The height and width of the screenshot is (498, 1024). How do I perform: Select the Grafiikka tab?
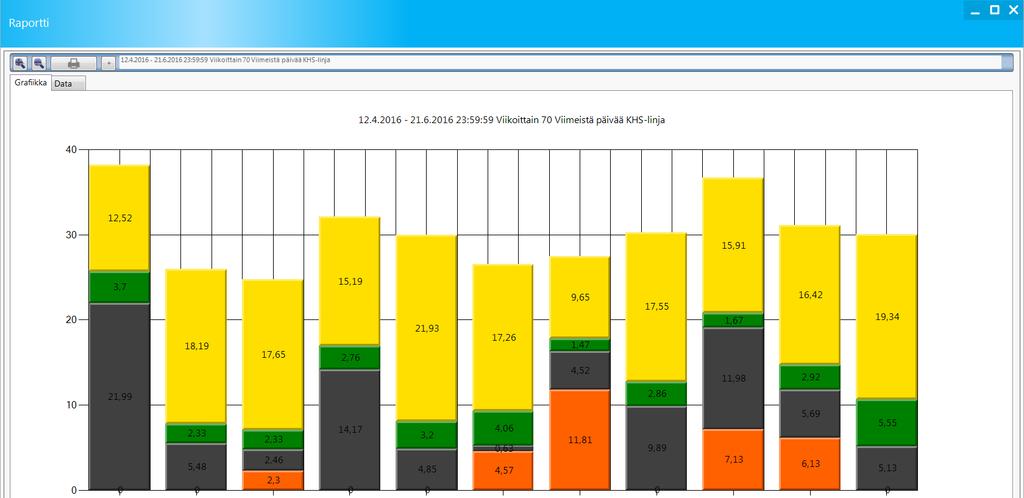pyautogui.click(x=30, y=83)
